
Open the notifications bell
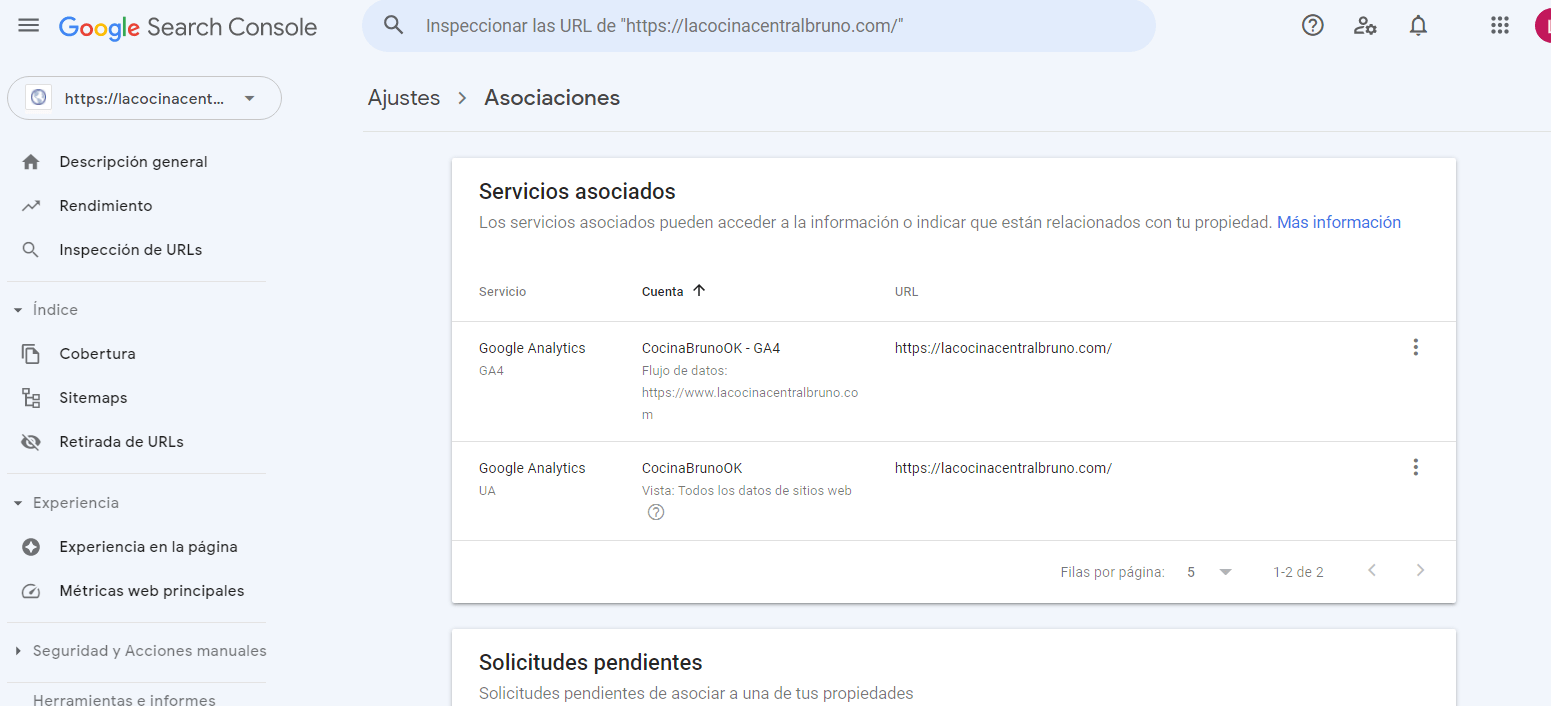(x=1418, y=26)
